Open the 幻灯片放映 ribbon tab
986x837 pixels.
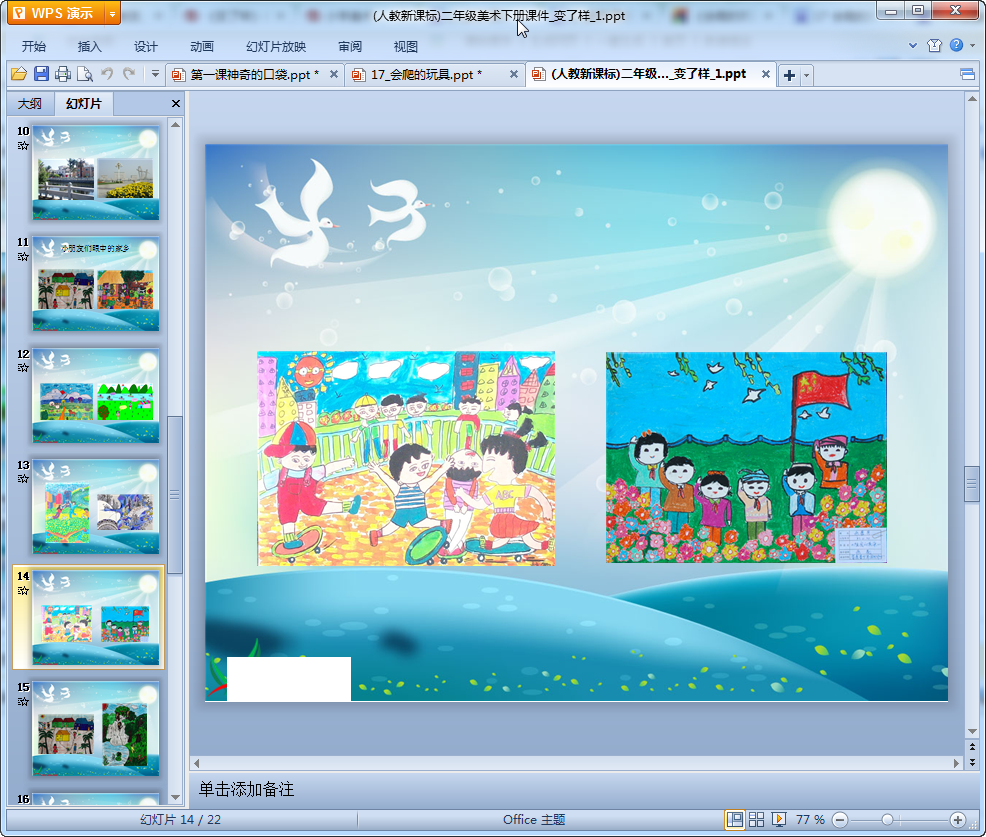click(x=276, y=47)
